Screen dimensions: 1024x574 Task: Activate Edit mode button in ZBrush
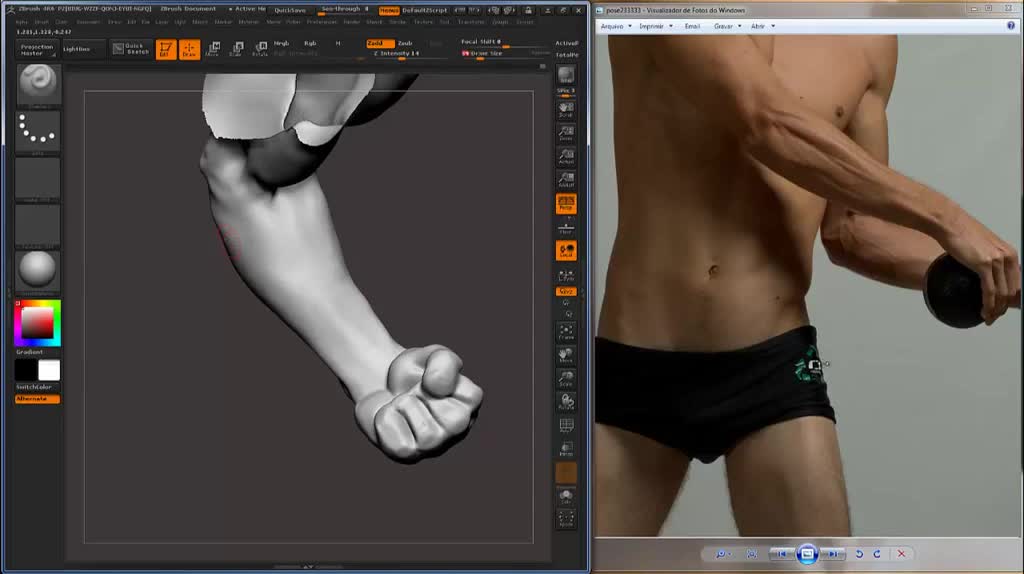(166, 50)
